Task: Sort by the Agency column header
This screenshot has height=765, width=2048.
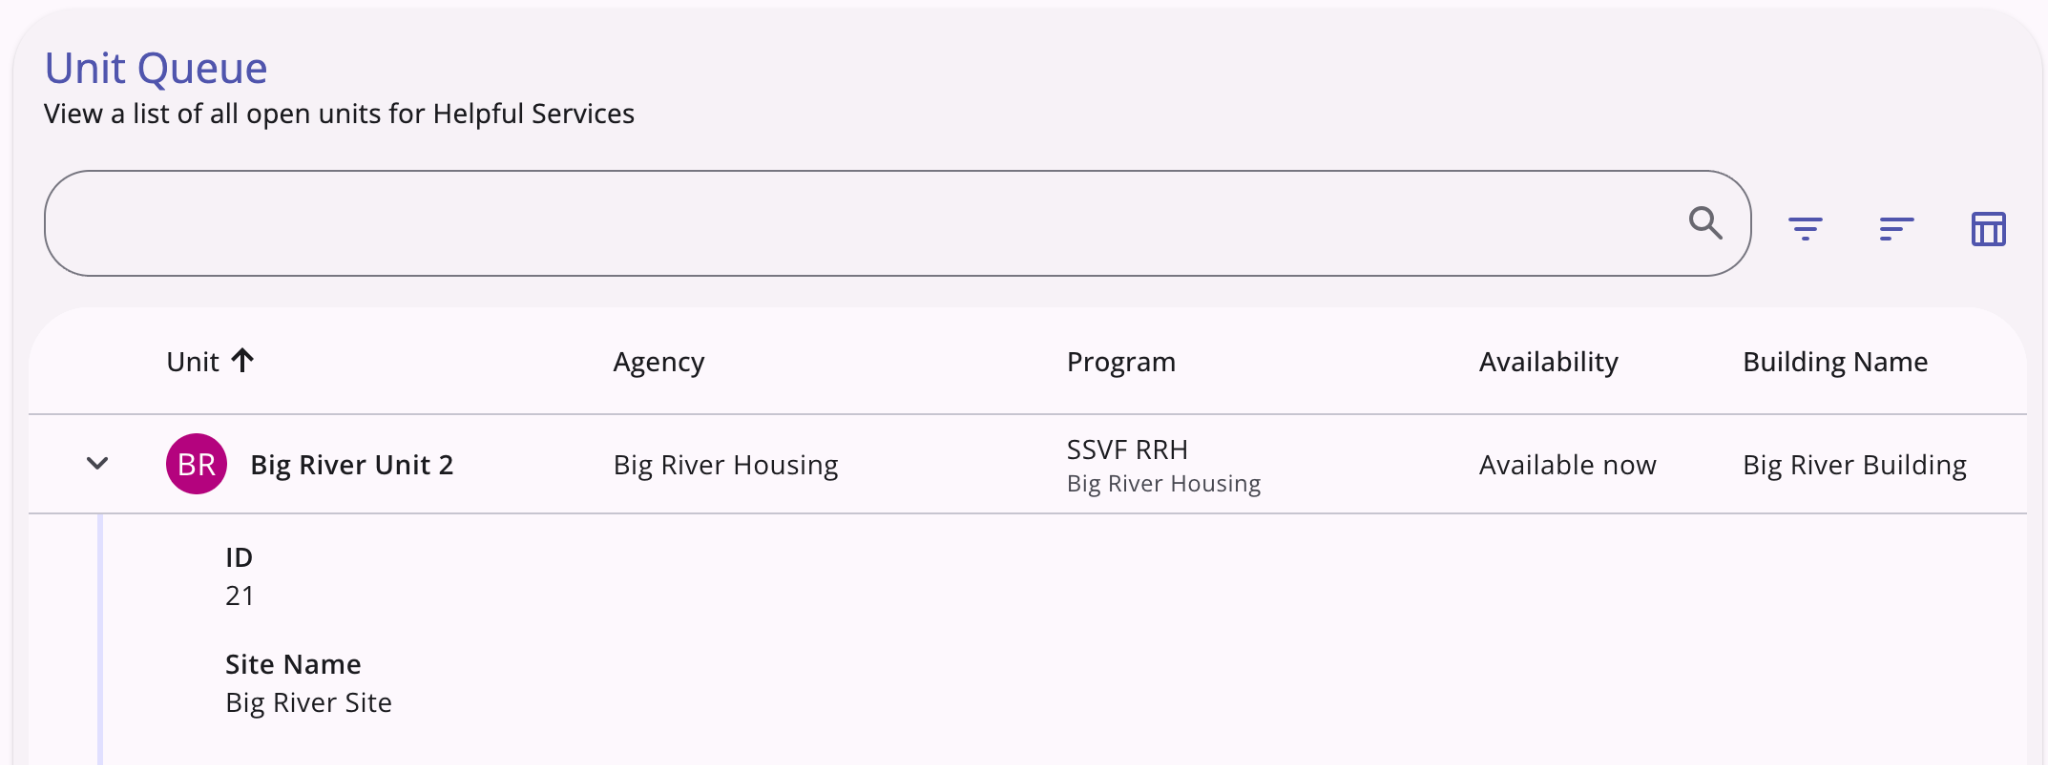Action: coord(658,362)
